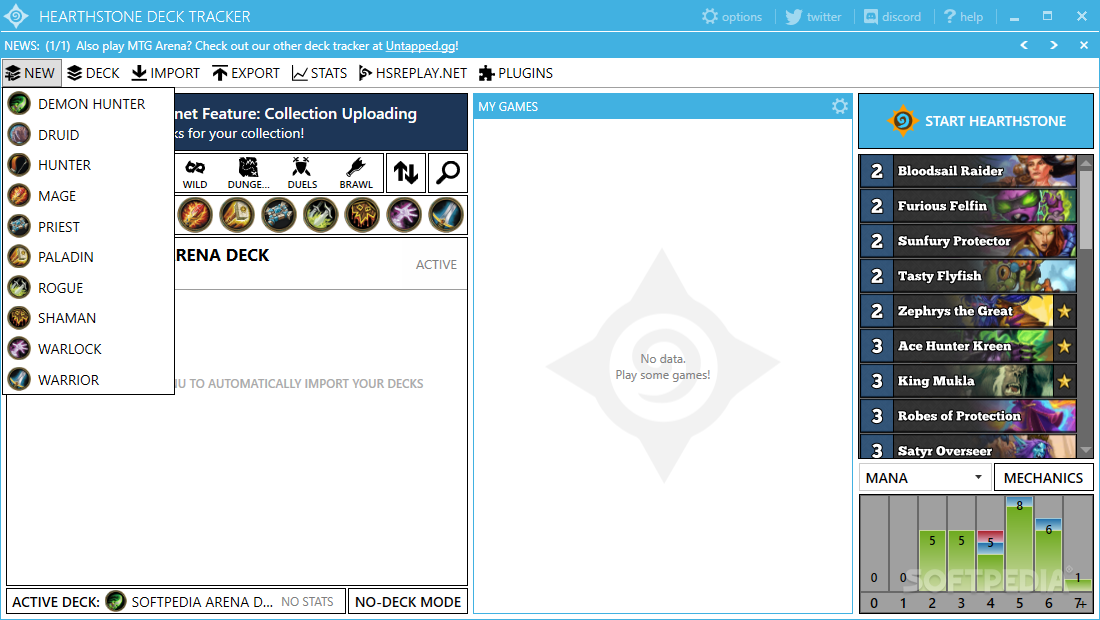Click active deck Softpedia Arena D... label
This screenshot has width=1100, height=620.
202,602
